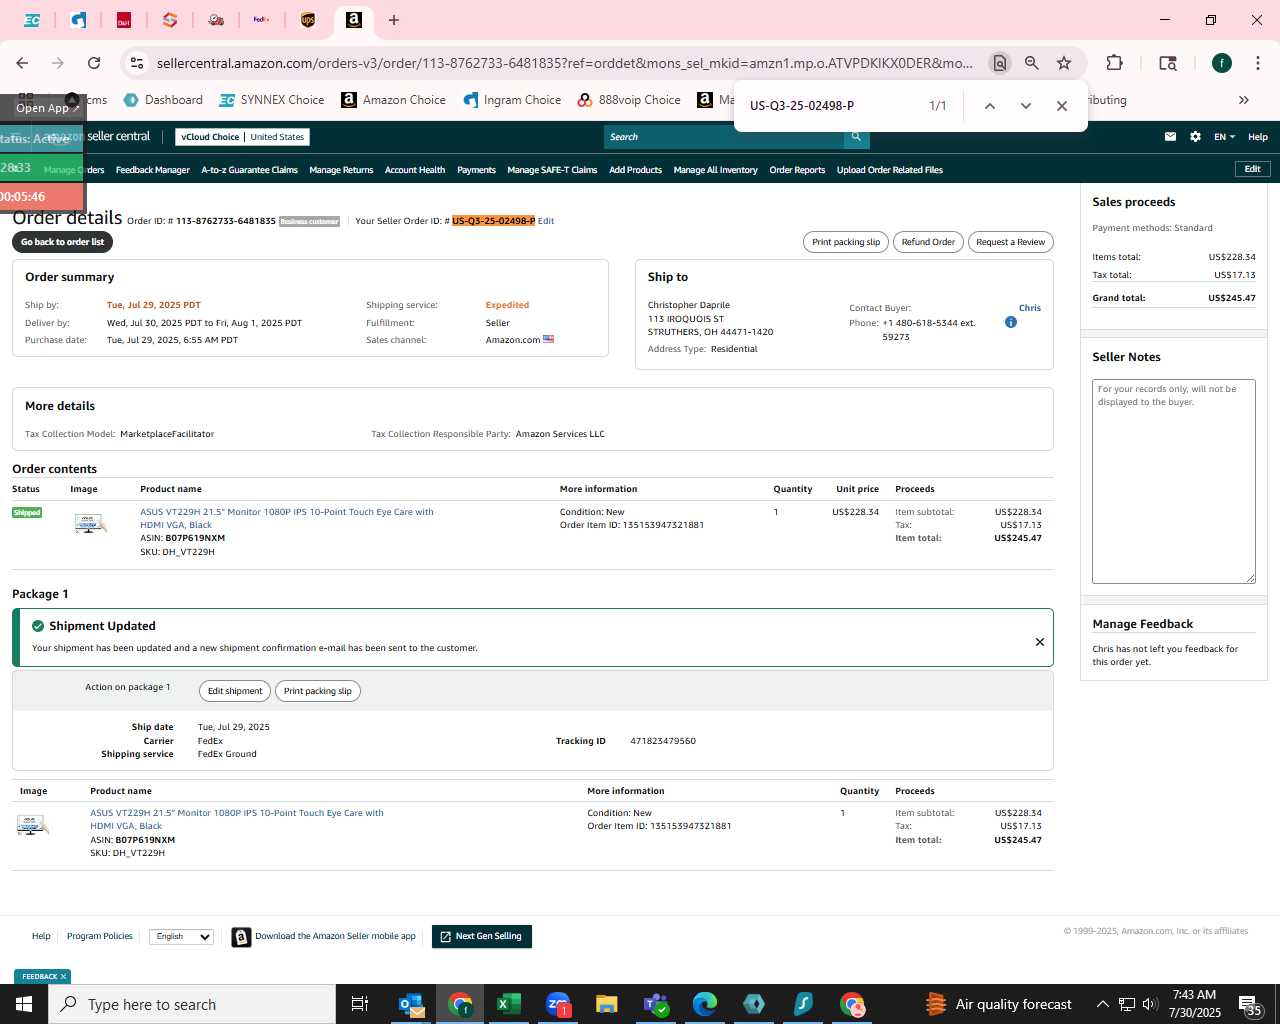Bookmark this page with star icon

click(1064, 63)
